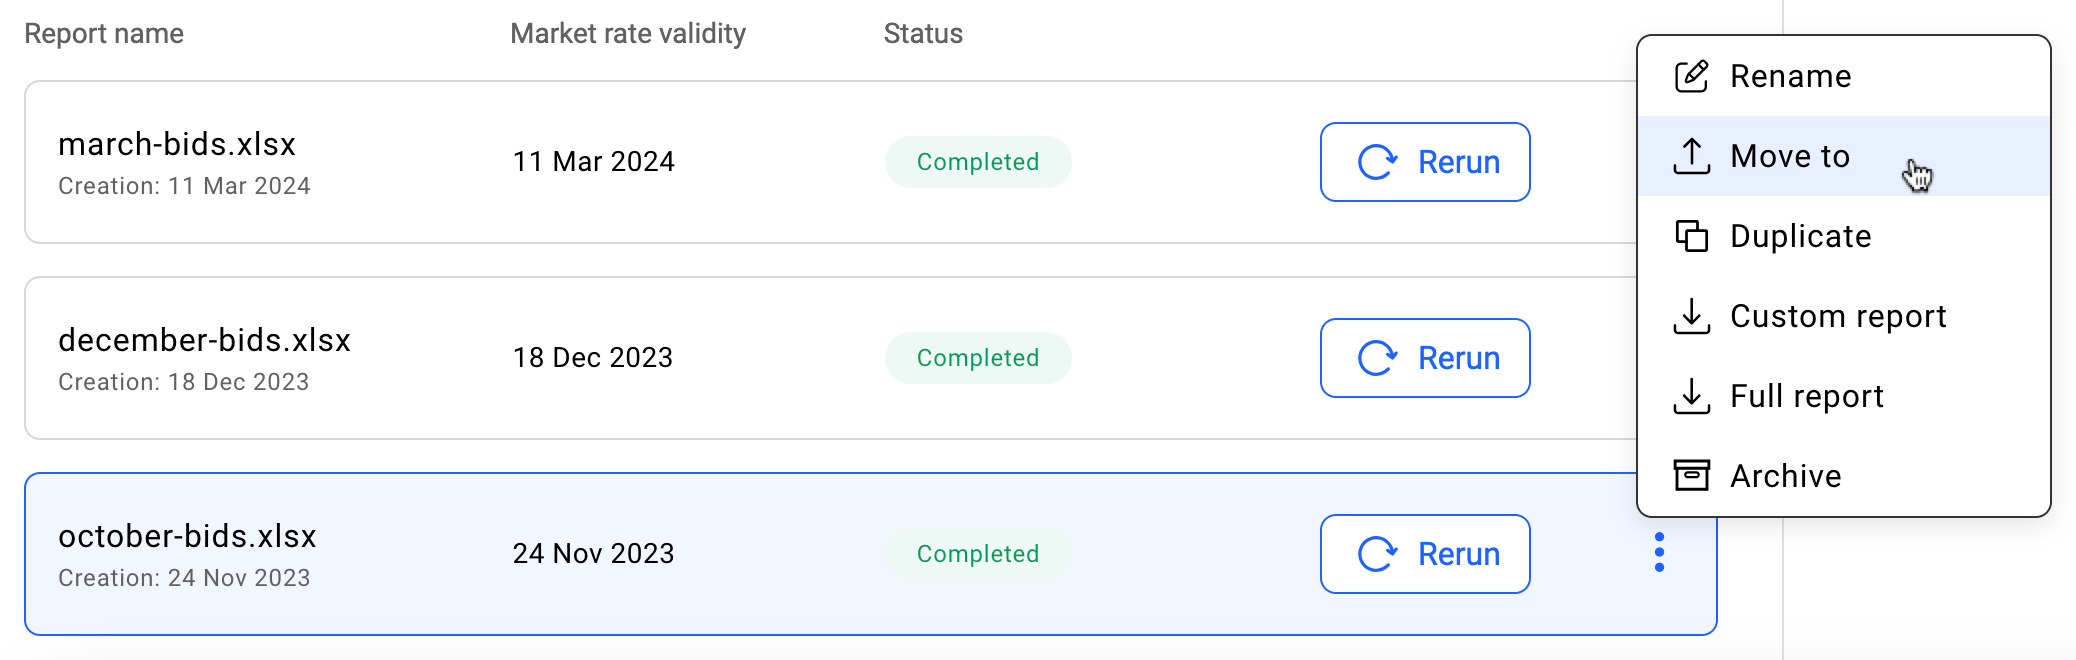
Task: Click the Move to upload icon
Action: tap(1691, 156)
